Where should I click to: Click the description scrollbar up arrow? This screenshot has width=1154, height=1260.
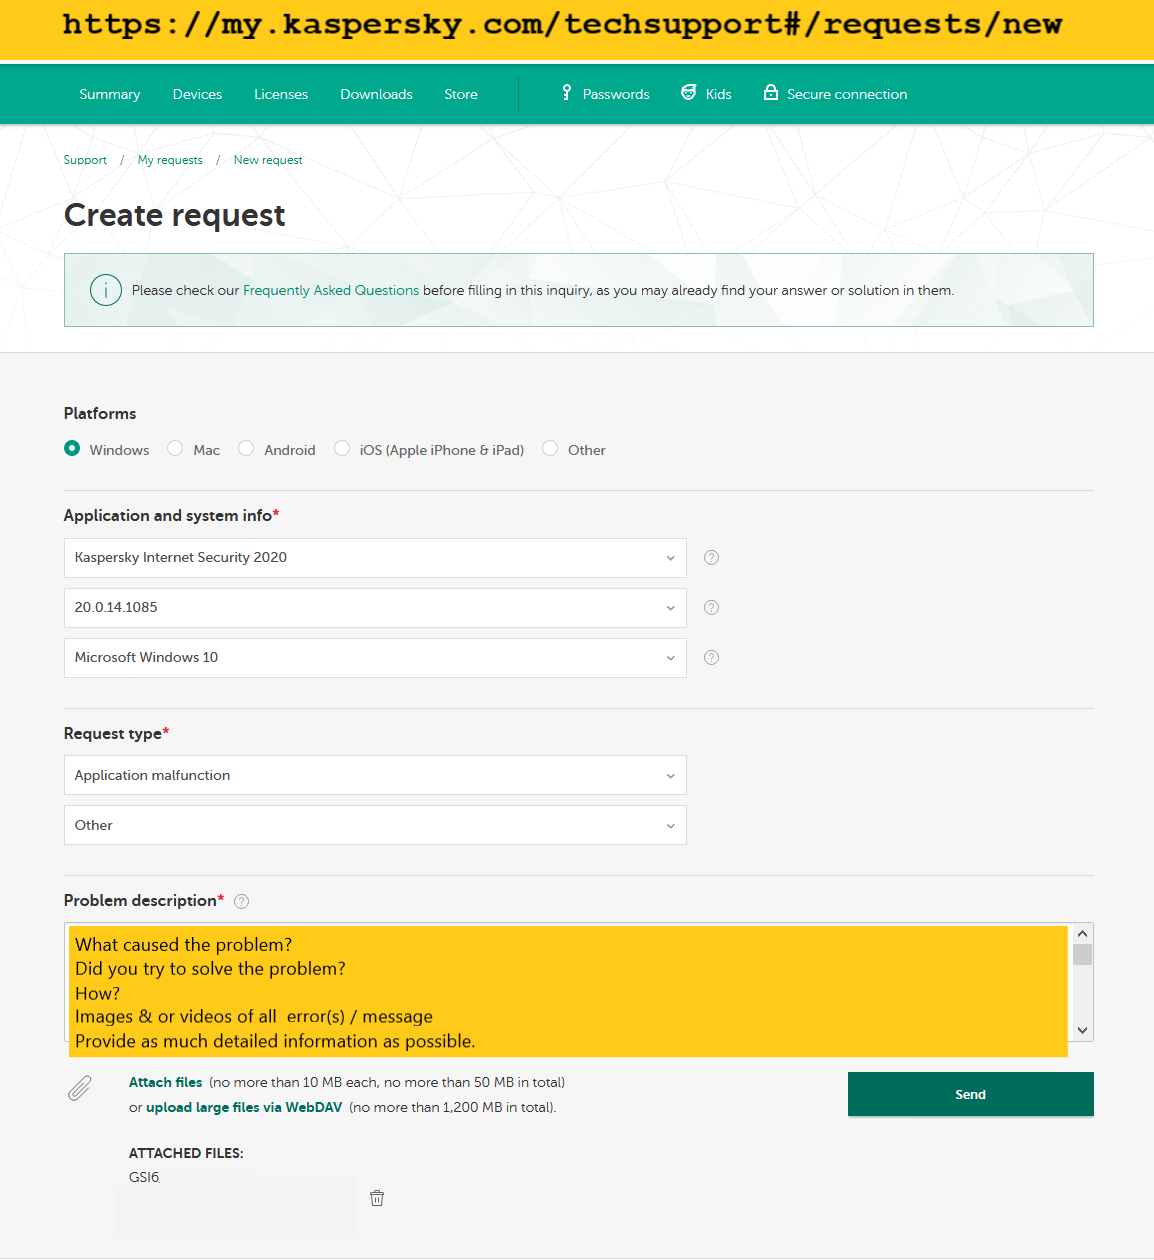coord(1082,933)
